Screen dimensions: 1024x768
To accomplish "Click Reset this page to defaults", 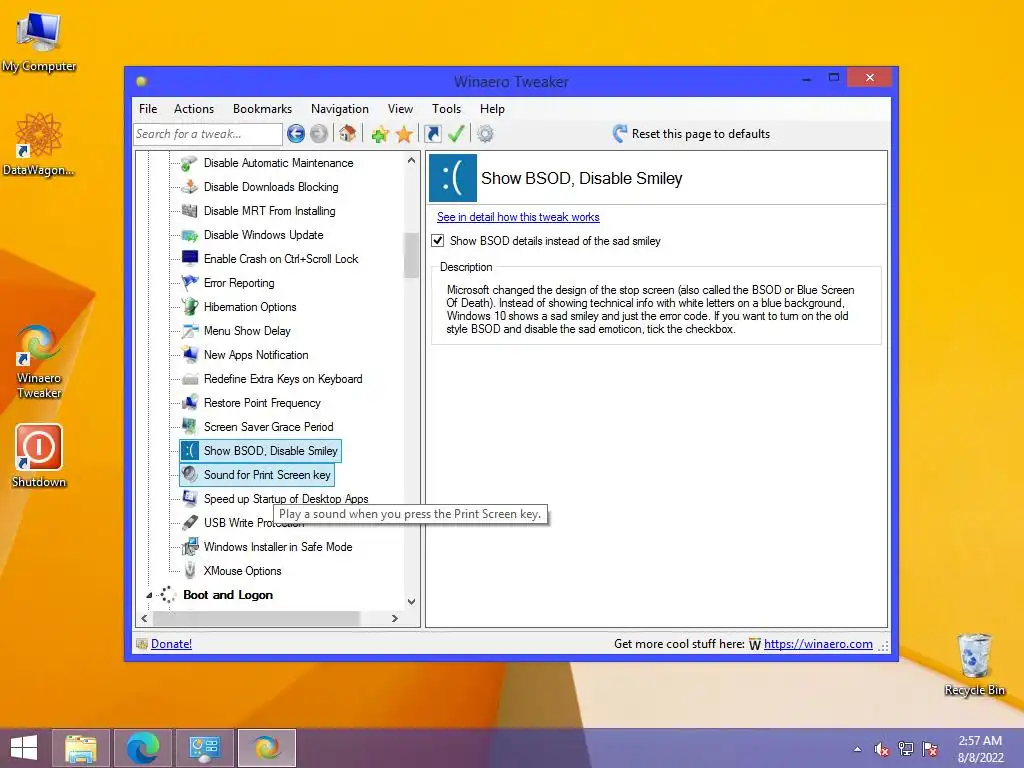I will [692, 134].
